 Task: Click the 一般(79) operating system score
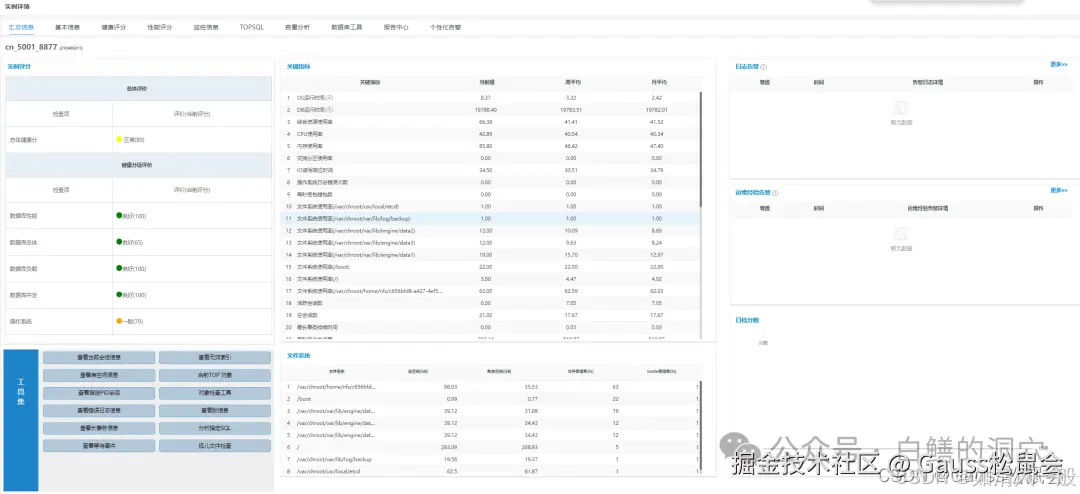(134, 321)
